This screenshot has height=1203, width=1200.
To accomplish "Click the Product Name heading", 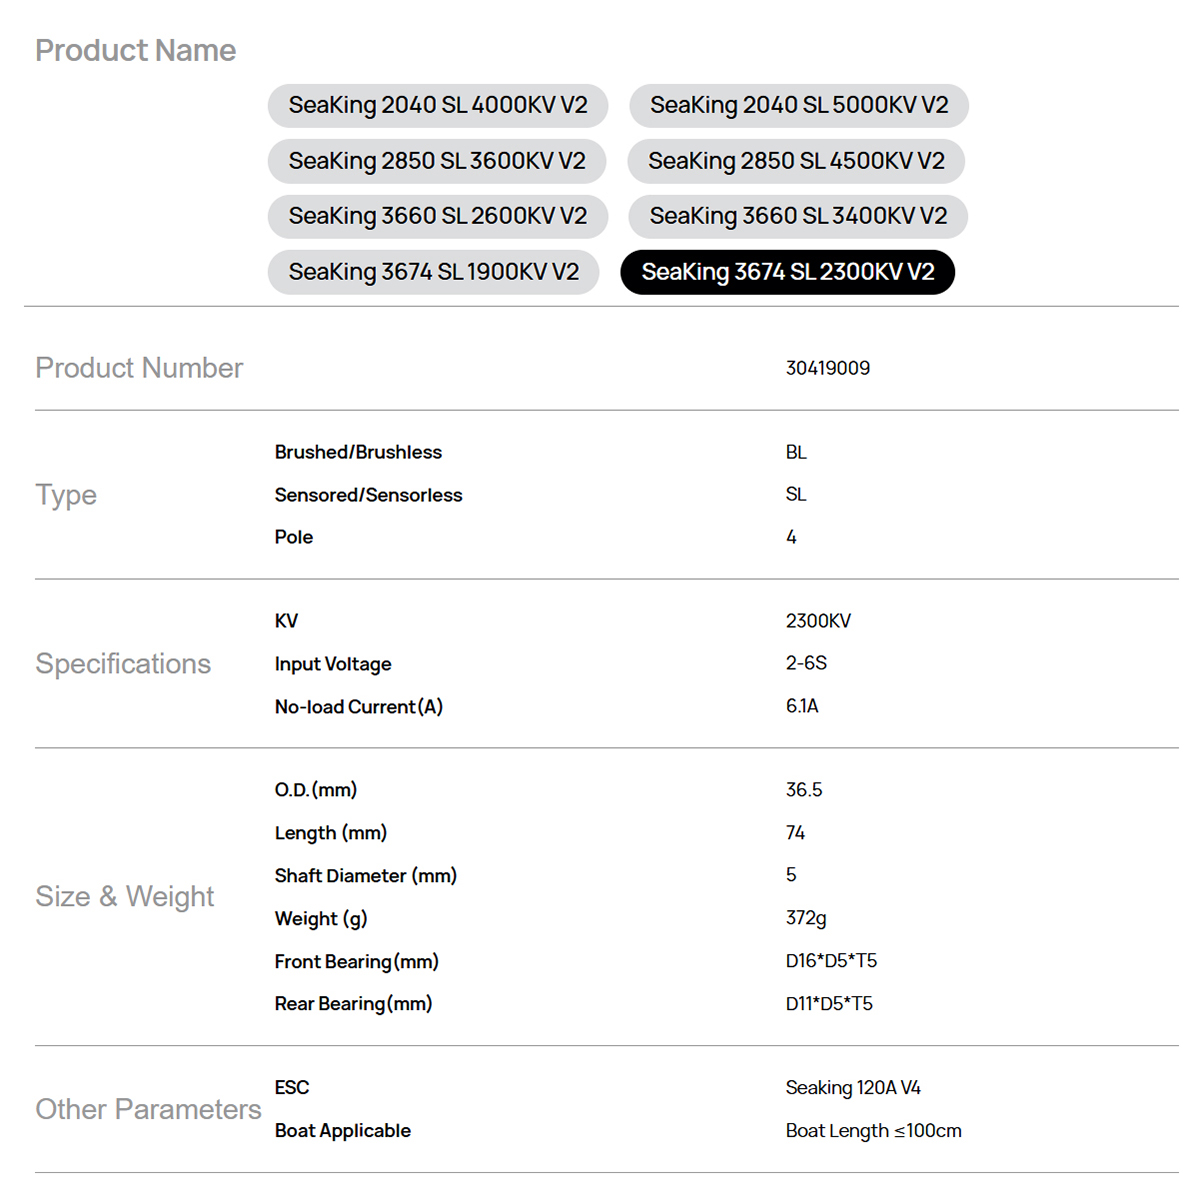I will (136, 51).
